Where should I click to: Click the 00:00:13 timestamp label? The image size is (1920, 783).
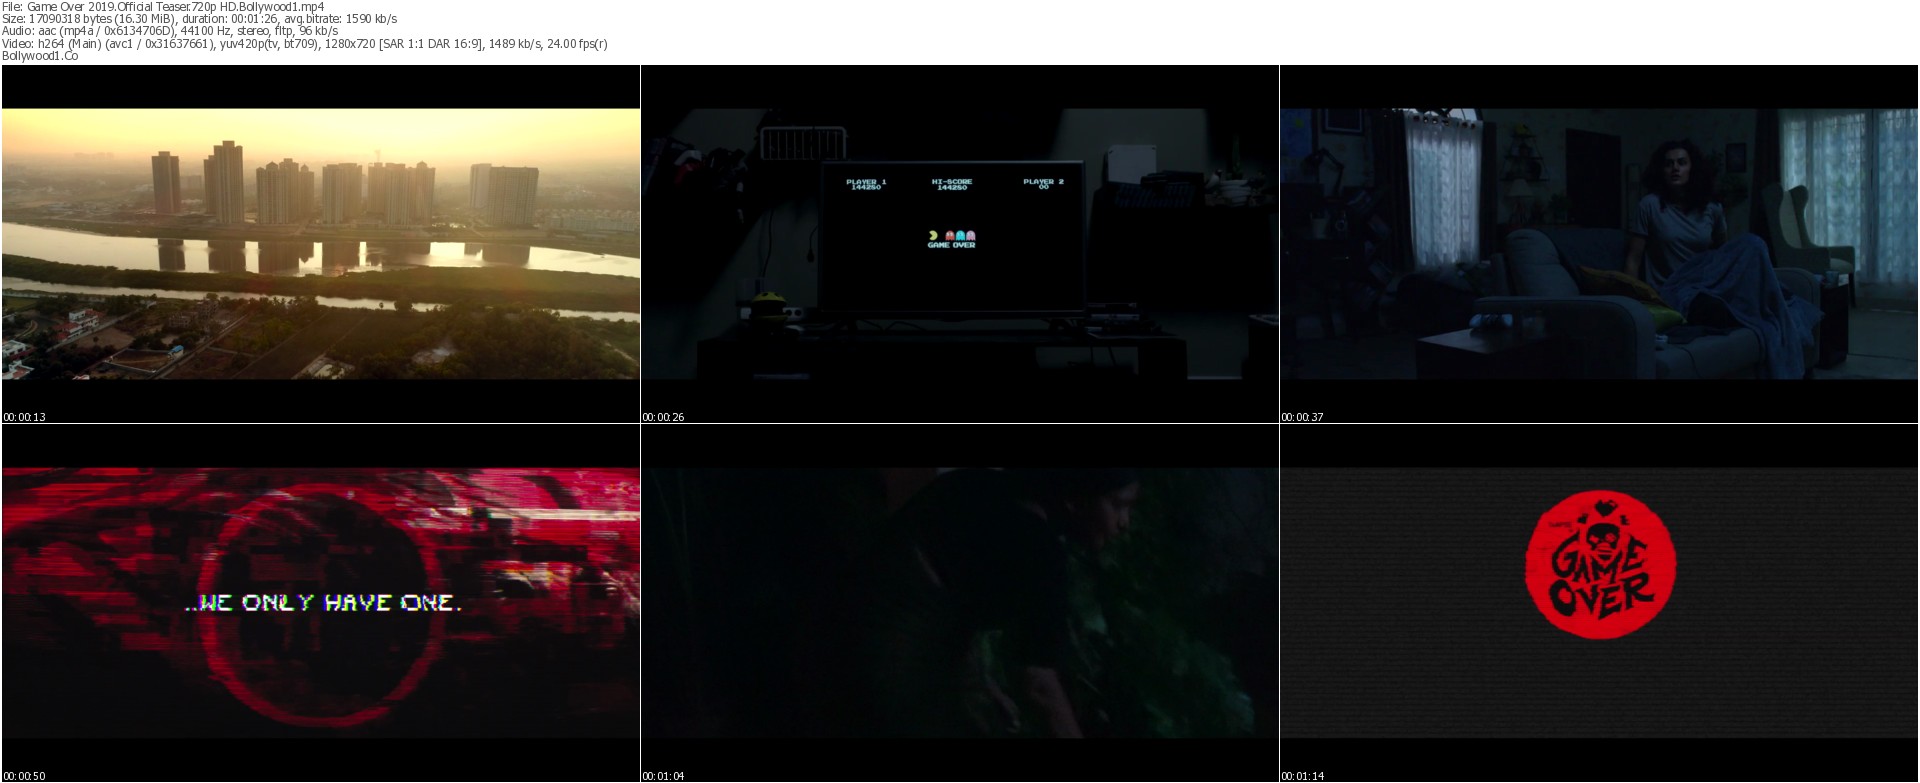coord(24,417)
